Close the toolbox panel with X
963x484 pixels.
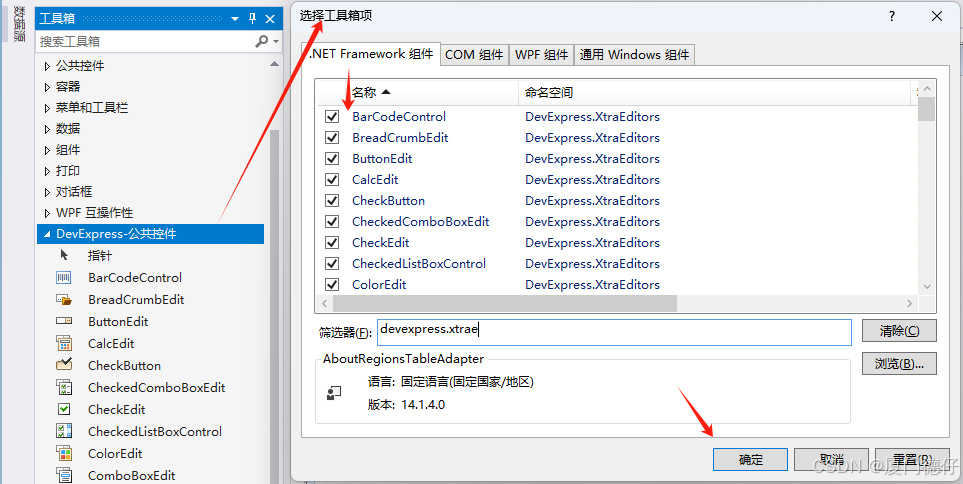tap(270, 19)
